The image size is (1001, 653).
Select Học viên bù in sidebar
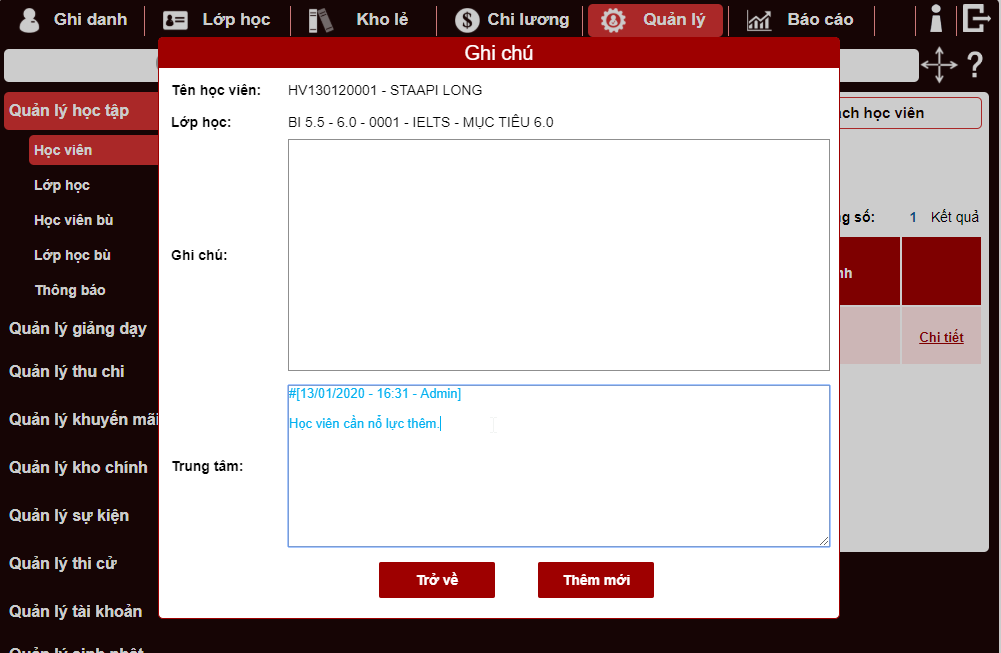point(74,220)
